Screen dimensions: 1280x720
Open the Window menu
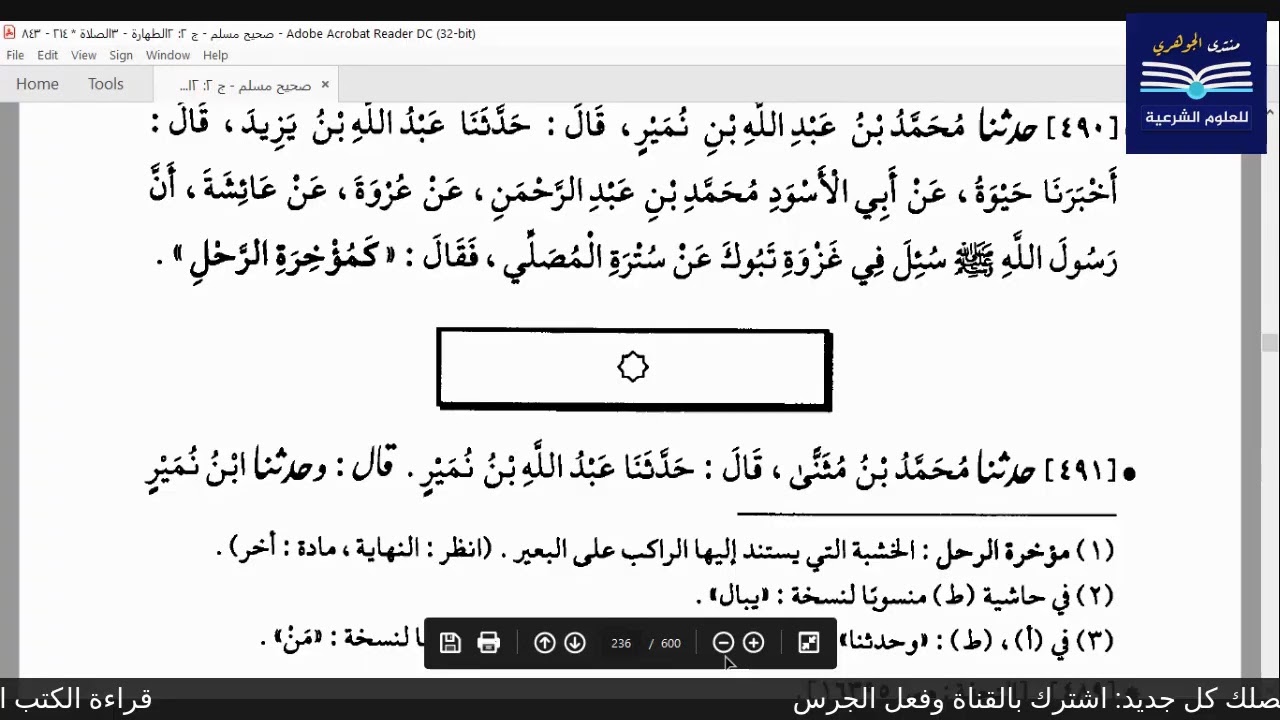pyautogui.click(x=168, y=55)
